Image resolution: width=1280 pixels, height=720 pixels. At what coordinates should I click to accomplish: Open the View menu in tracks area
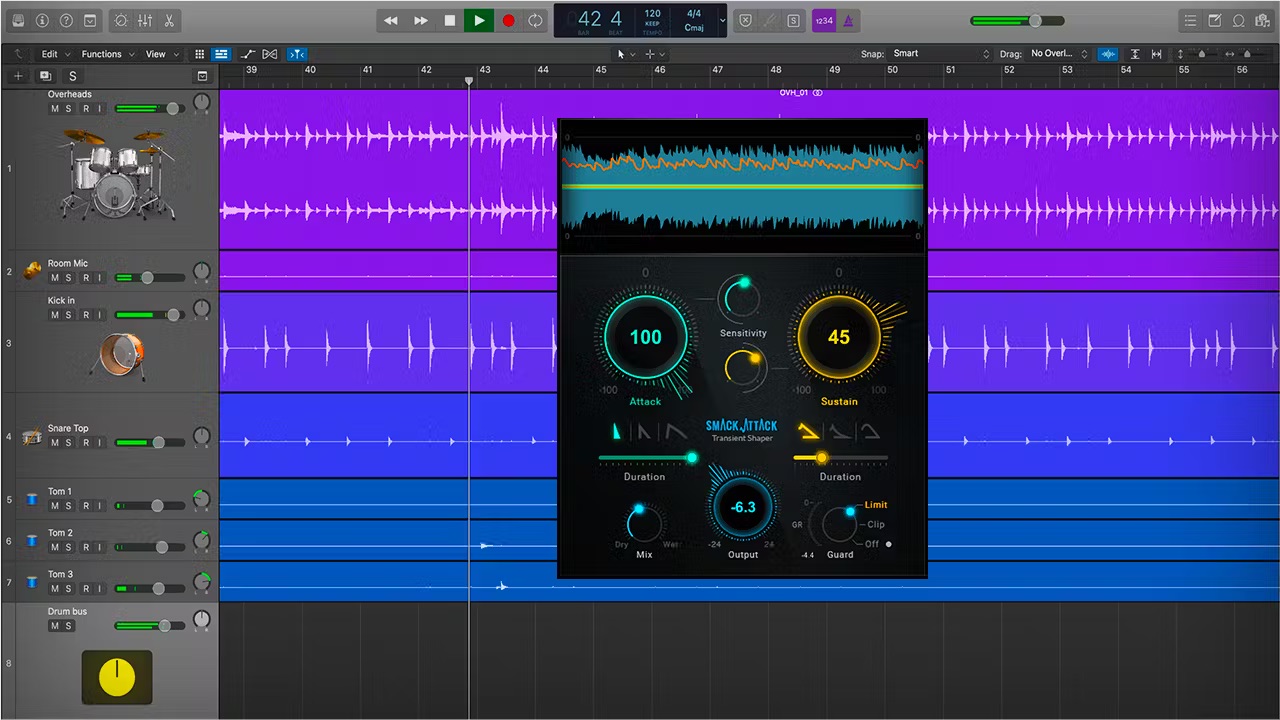click(162, 54)
